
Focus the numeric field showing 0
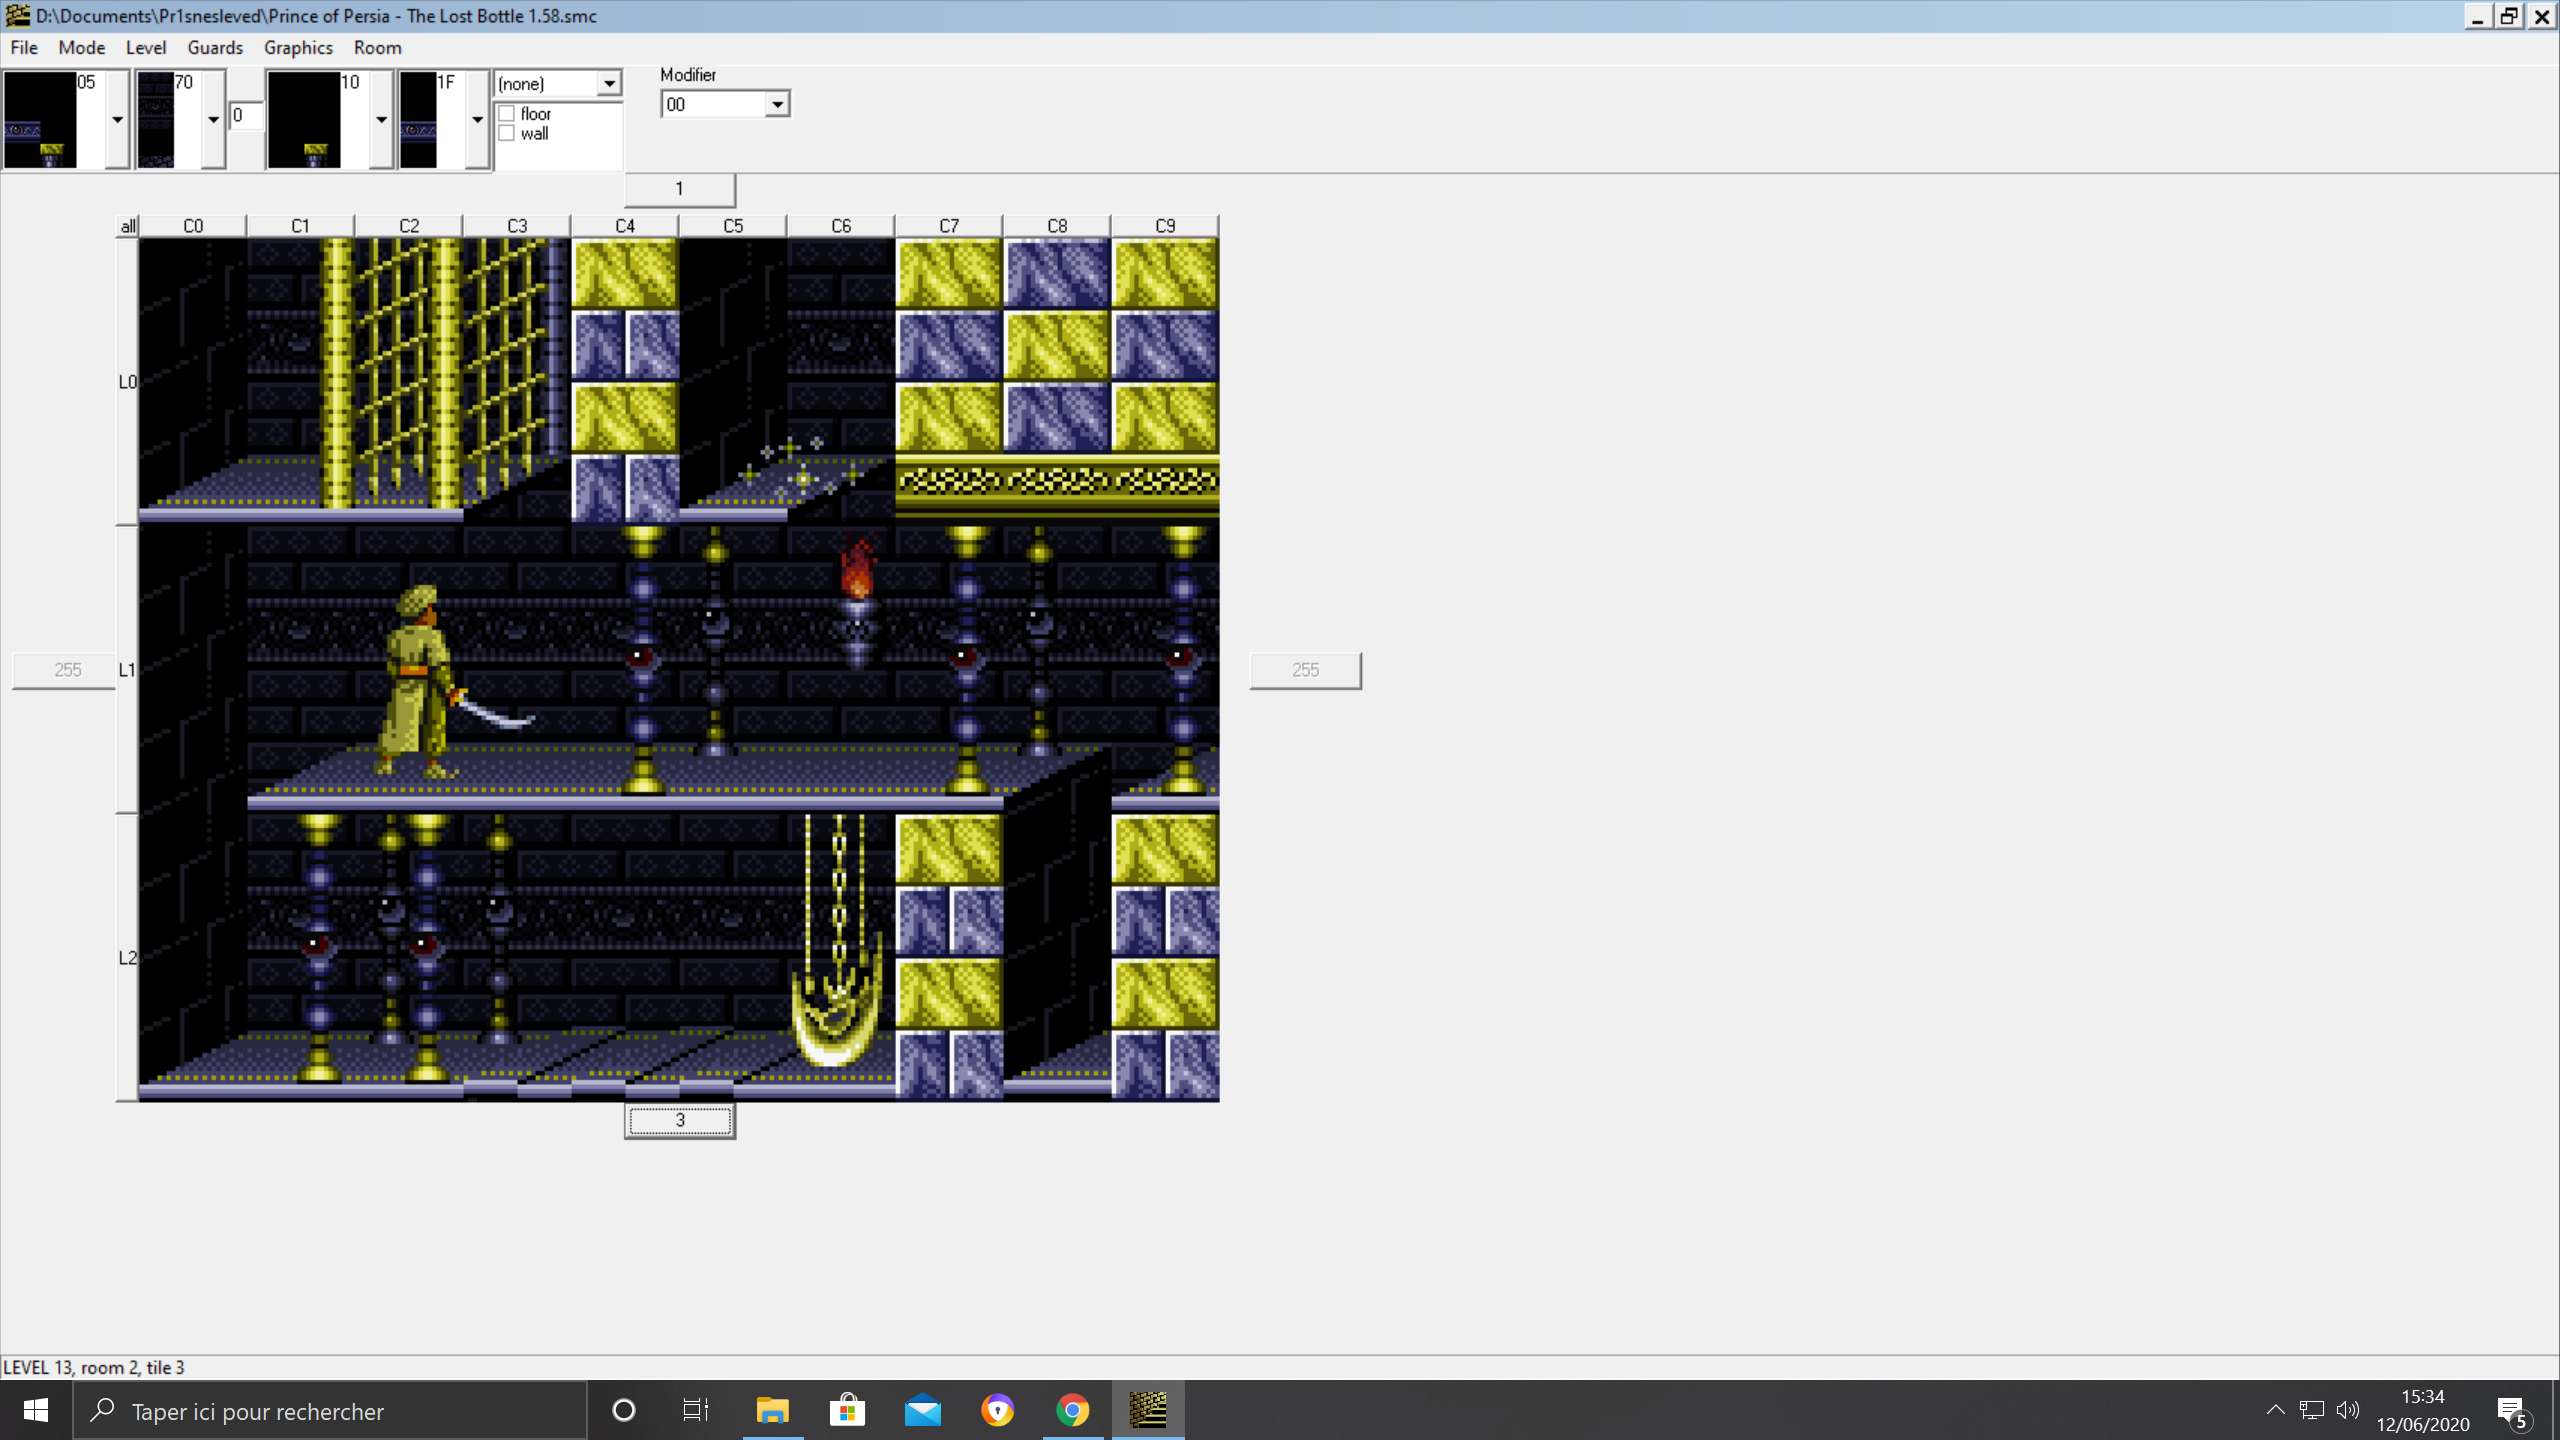(x=246, y=115)
